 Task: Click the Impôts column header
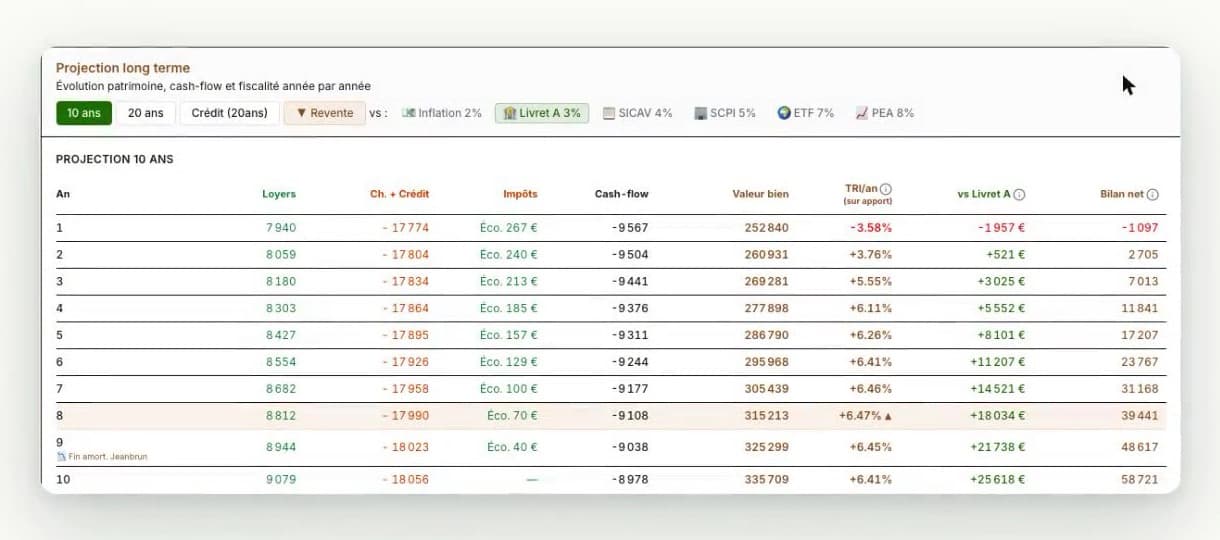click(x=520, y=194)
